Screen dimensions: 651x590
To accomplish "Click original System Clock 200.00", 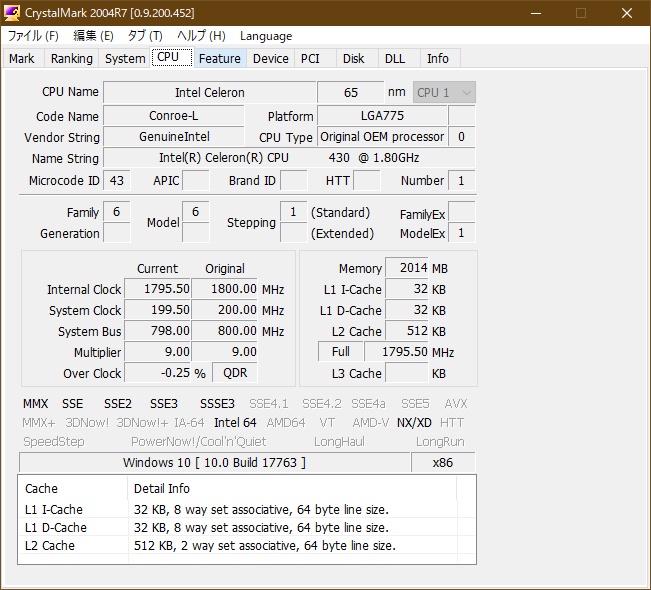I will point(224,310).
